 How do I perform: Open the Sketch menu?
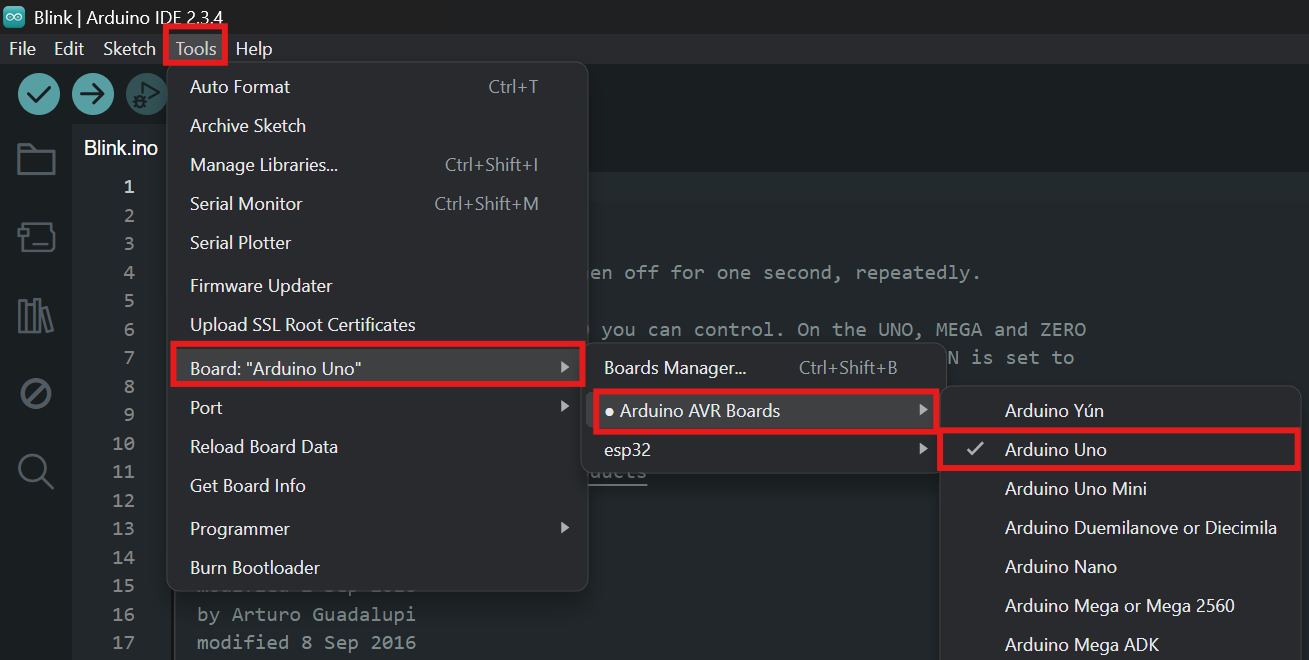point(129,49)
